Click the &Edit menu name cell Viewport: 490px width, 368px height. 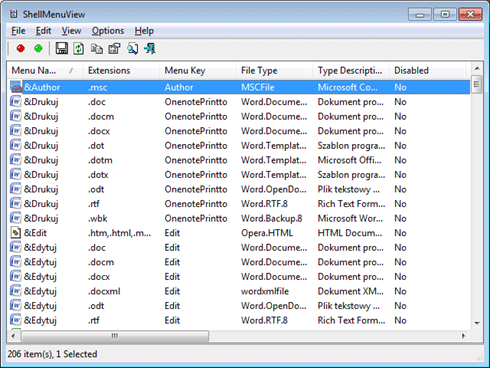[35, 233]
